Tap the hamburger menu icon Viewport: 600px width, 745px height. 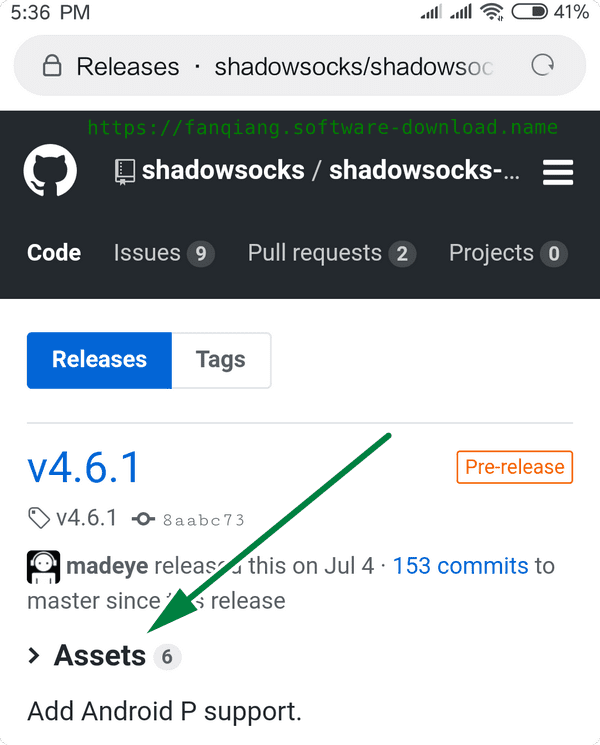[x=558, y=172]
